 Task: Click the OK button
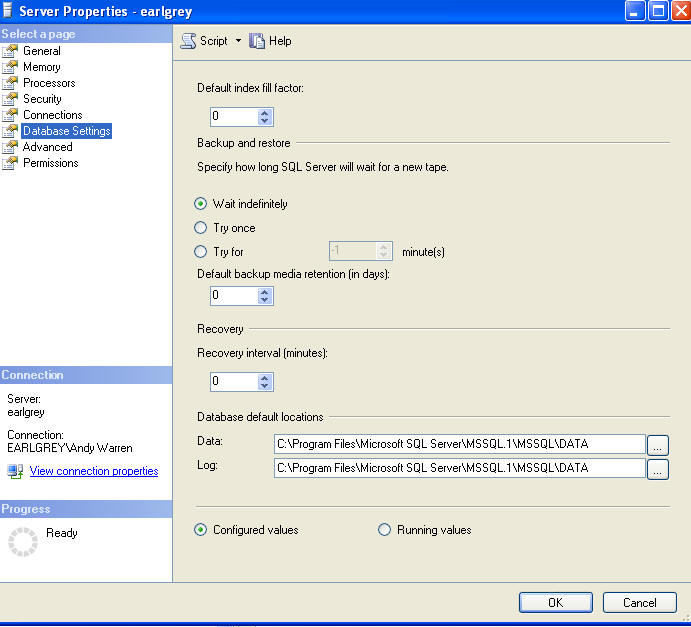[556, 602]
